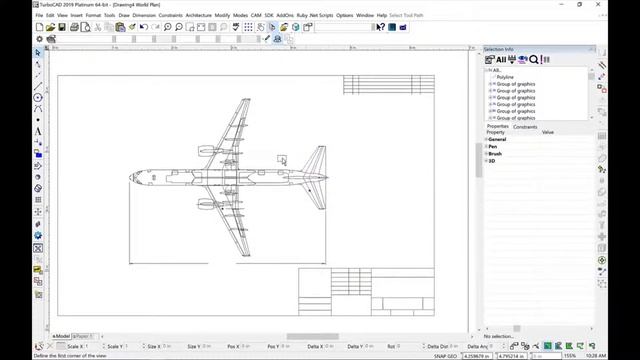The image size is (640, 360).
Task: Save the drawing with the floppy icon
Action: coord(62,27)
